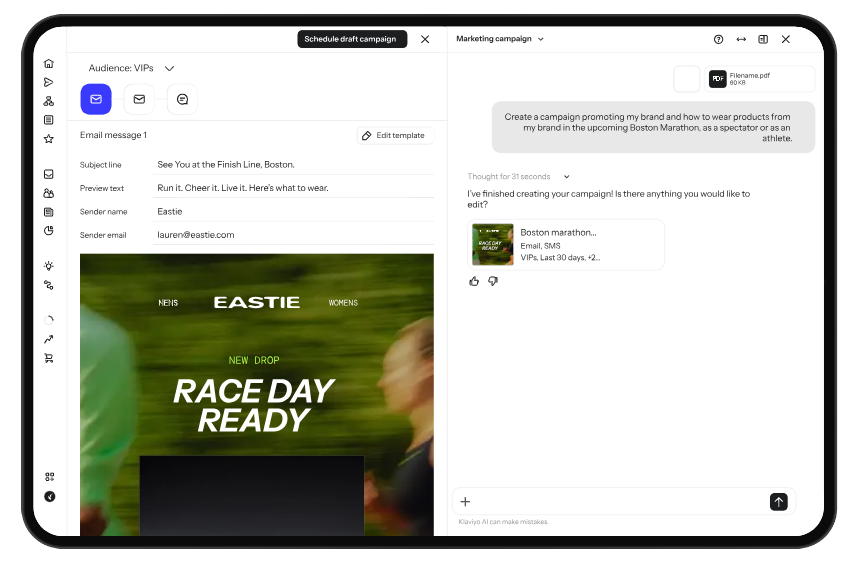Click the Edit template button
Viewport: 859px width, 563px height.
(395, 135)
